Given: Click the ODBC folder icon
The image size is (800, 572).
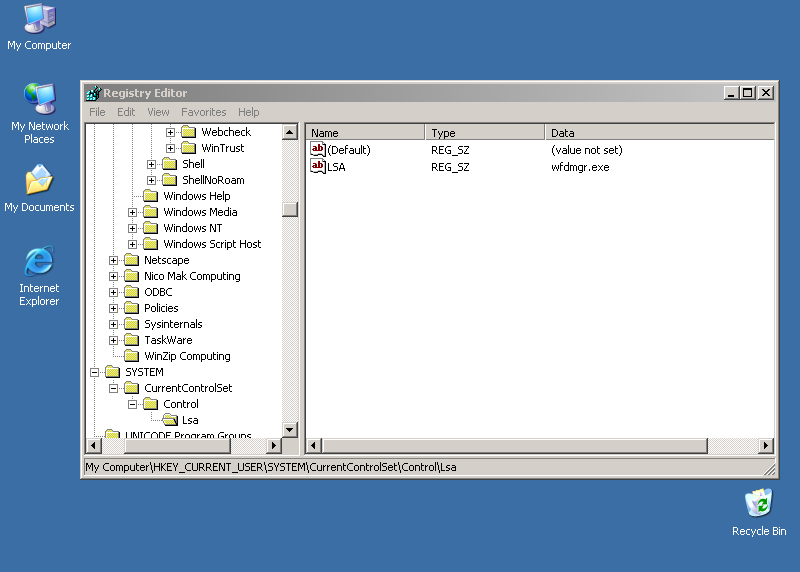Looking at the screenshot, I should click(132, 292).
